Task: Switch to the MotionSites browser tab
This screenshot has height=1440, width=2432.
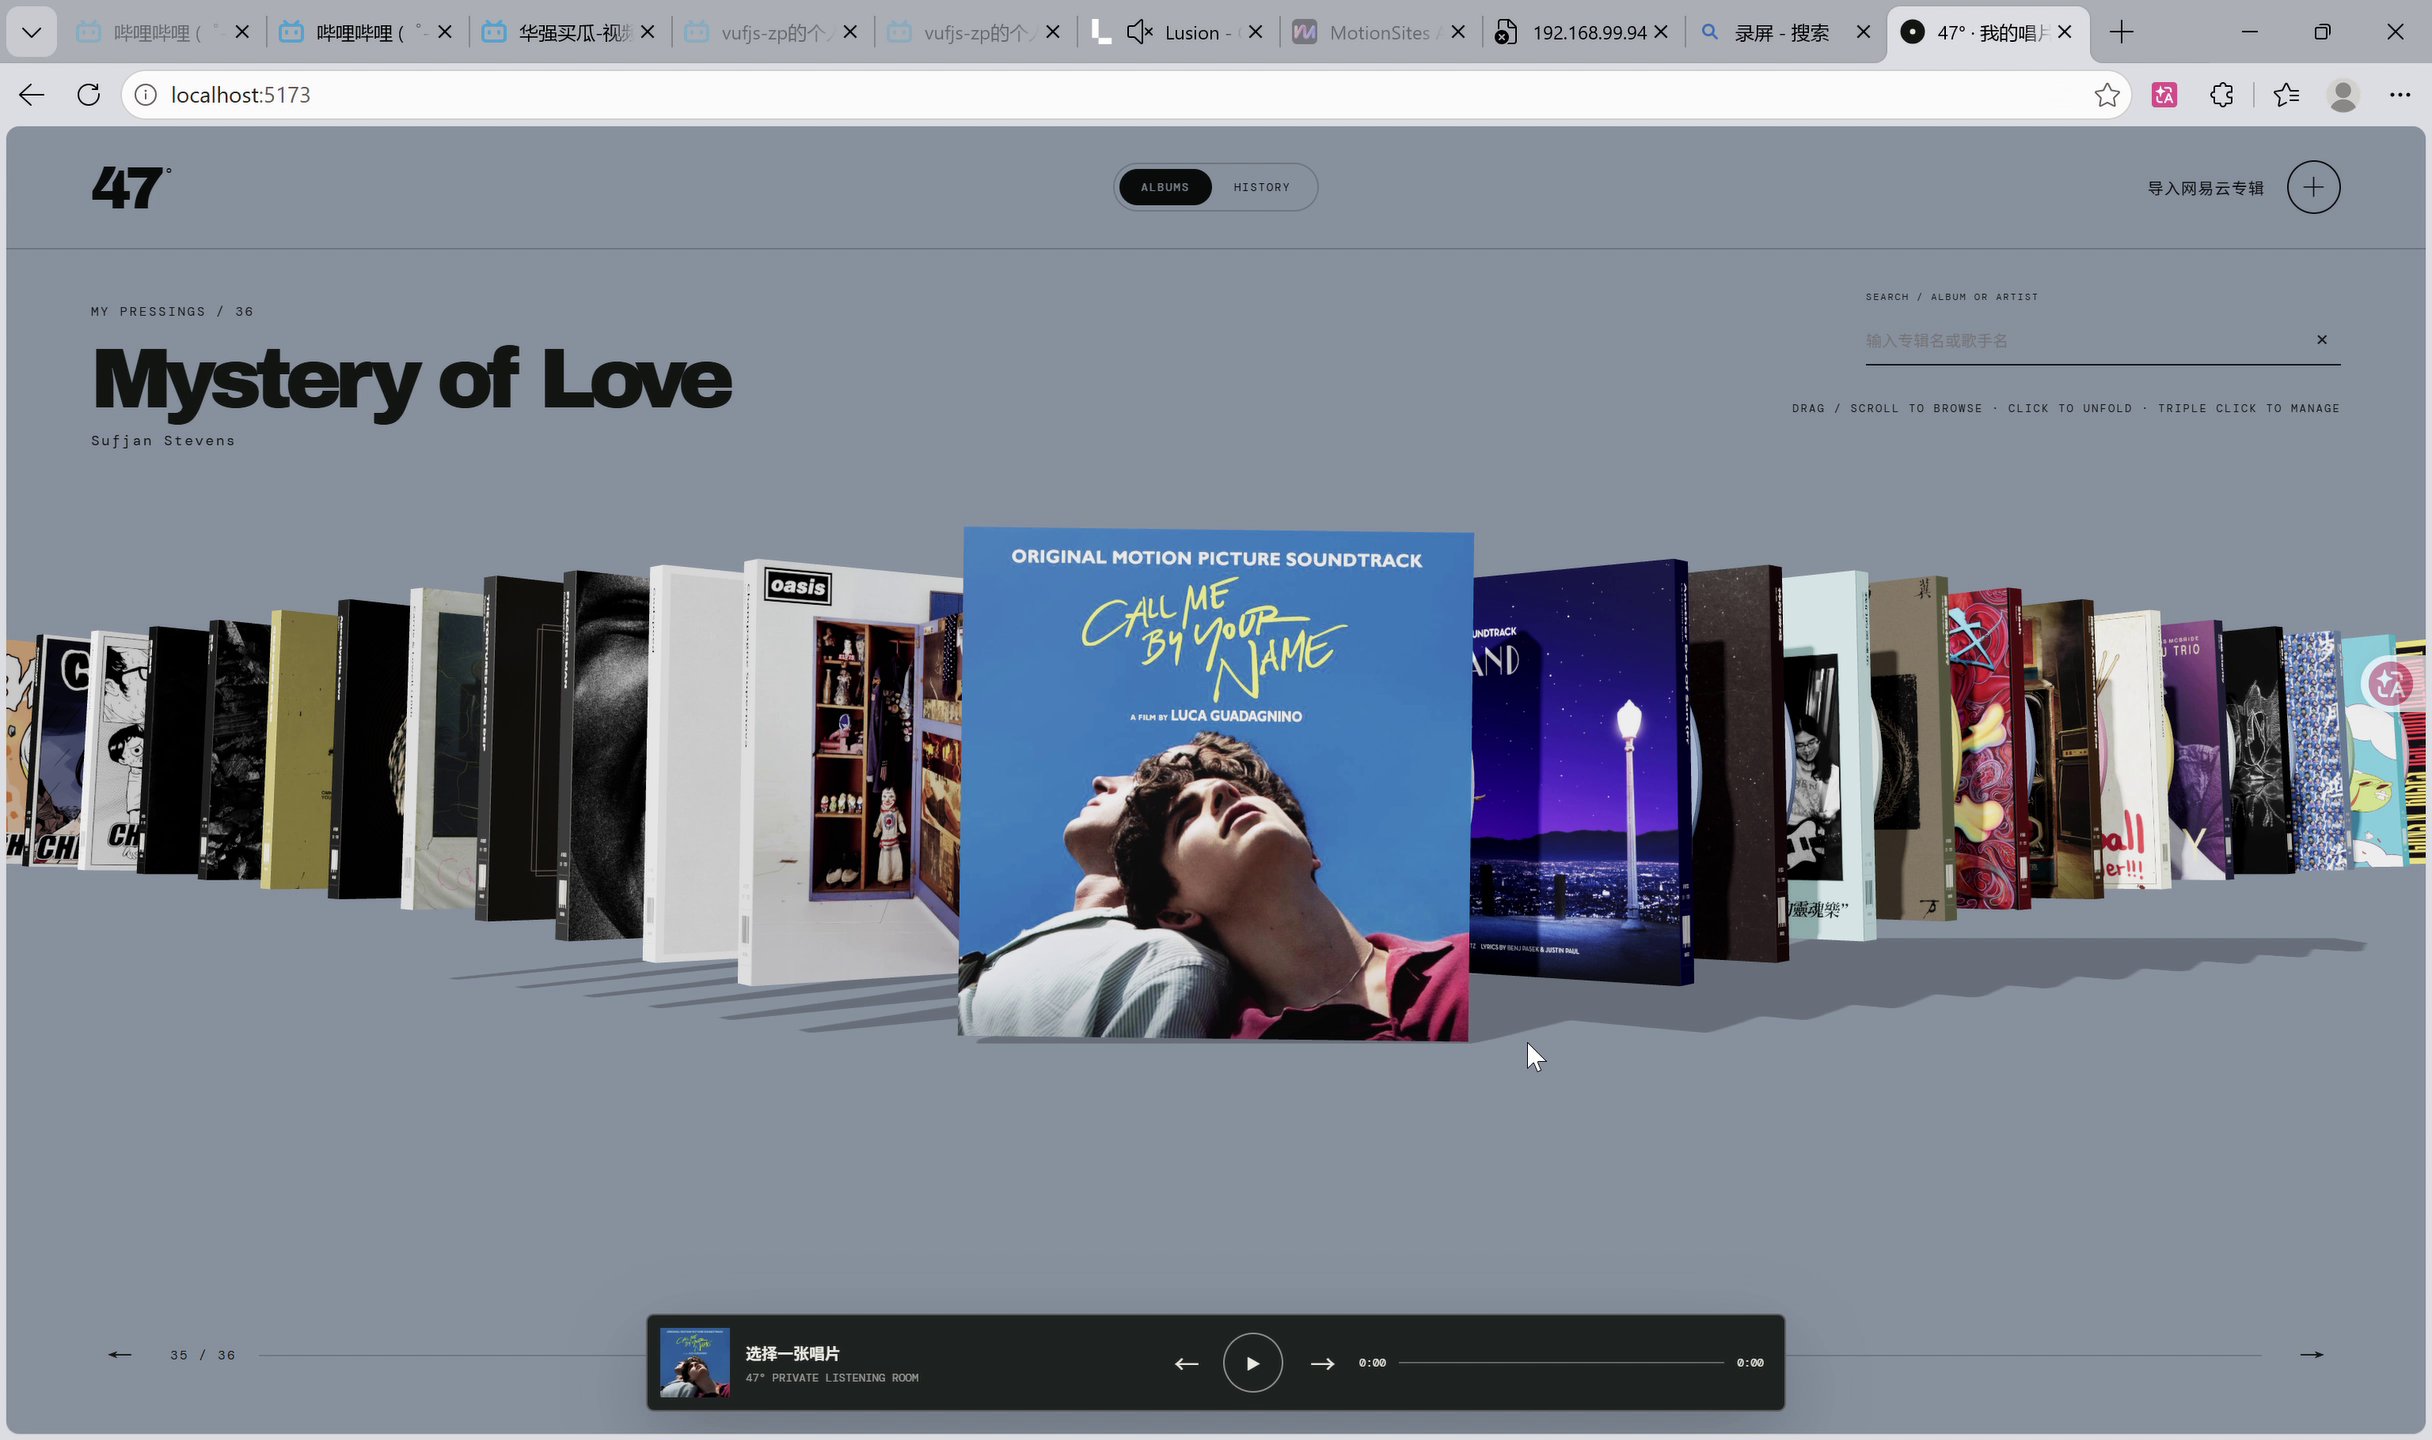Action: (1379, 33)
